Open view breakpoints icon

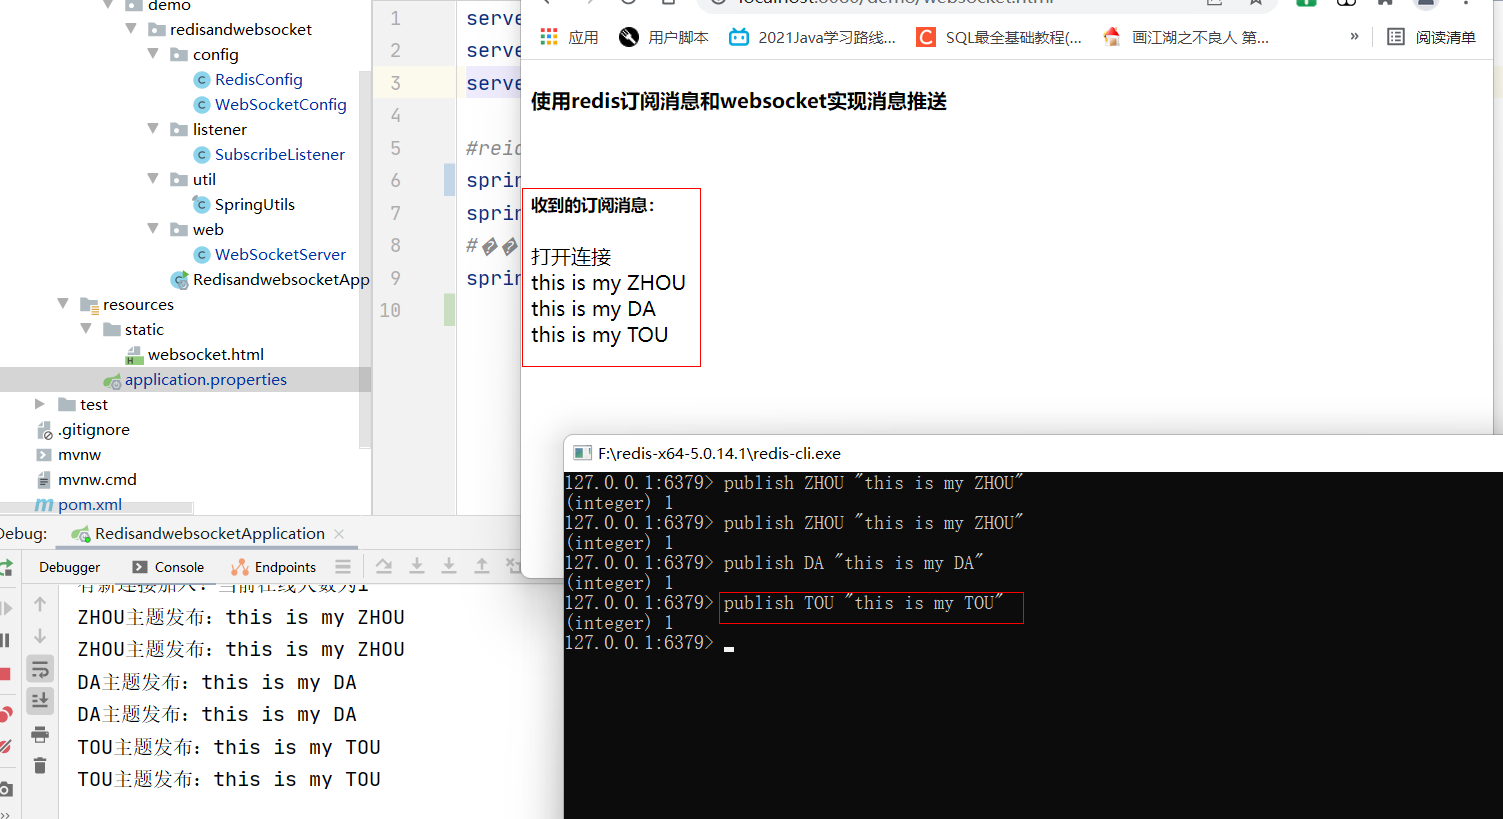[x=5, y=714]
